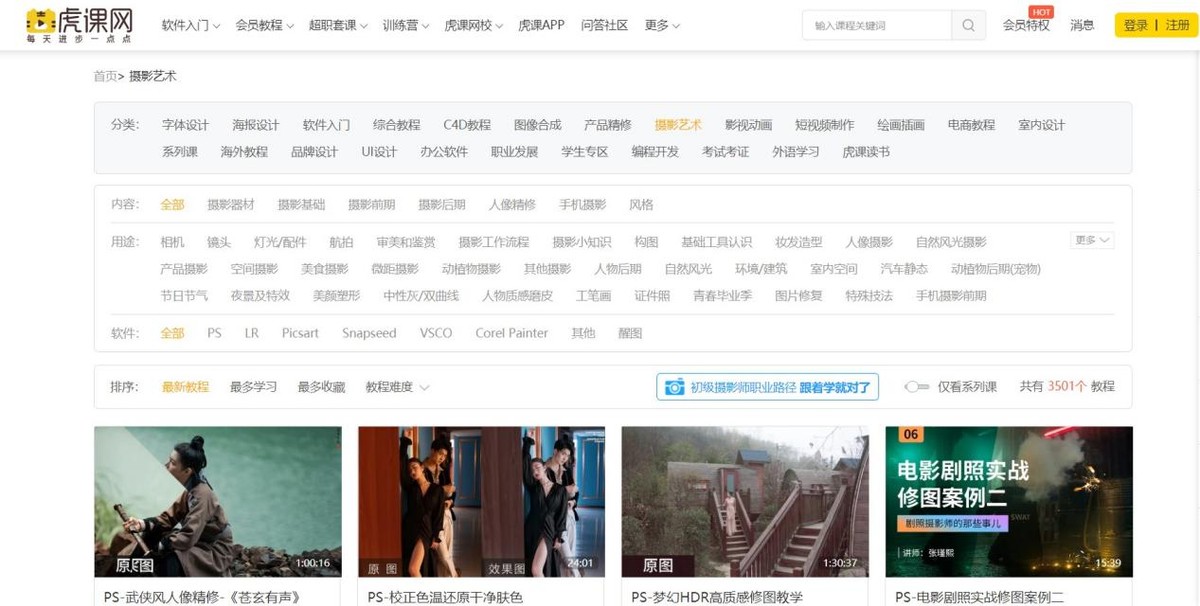This screenshot has width=1200, height=606.
Task: Filter software by PS
Action: point(214,333)
